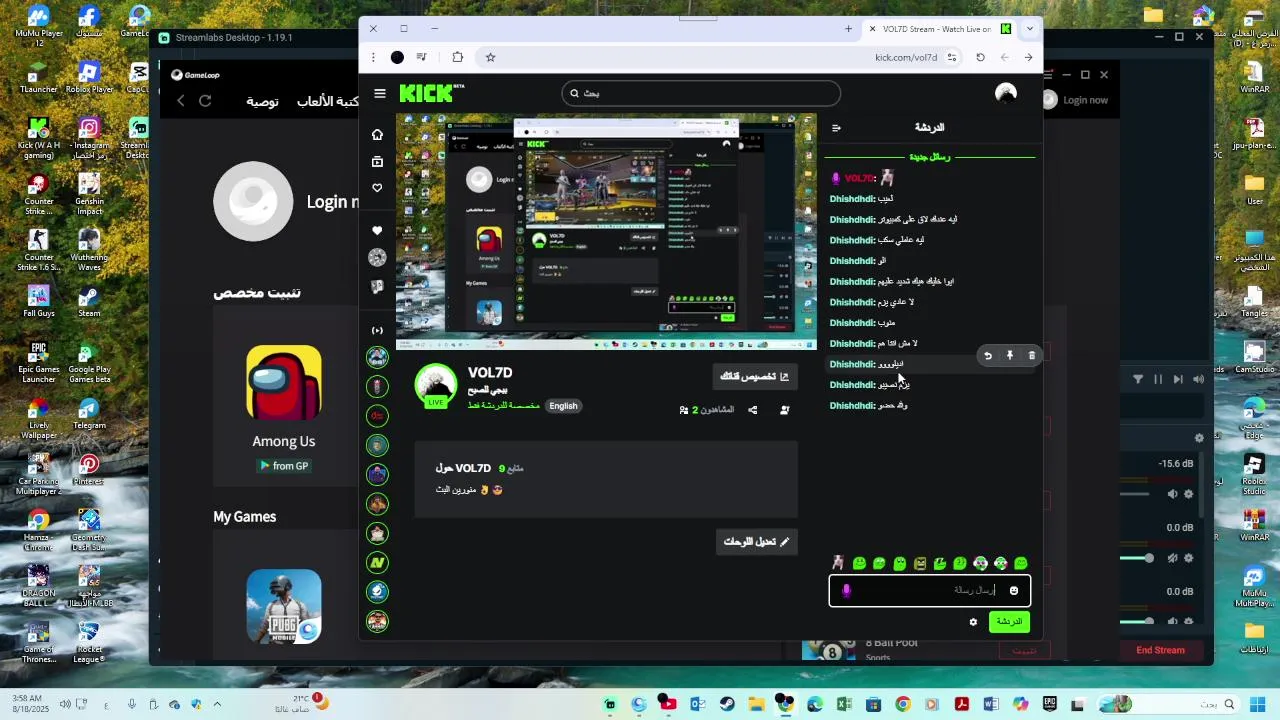Open the tab search dropdown arrow
Image resolution: width=1280 pixels, height=720 pixels.
(1029, 29)
